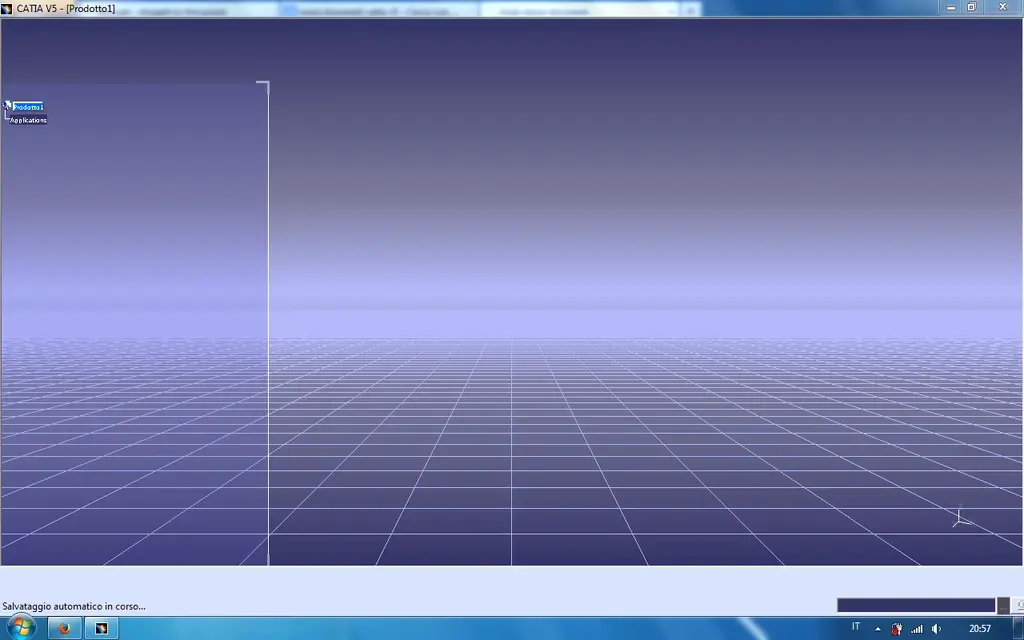
Task: Click the Show desktop strip on the taskbar
Action: tap(1018, 628)
